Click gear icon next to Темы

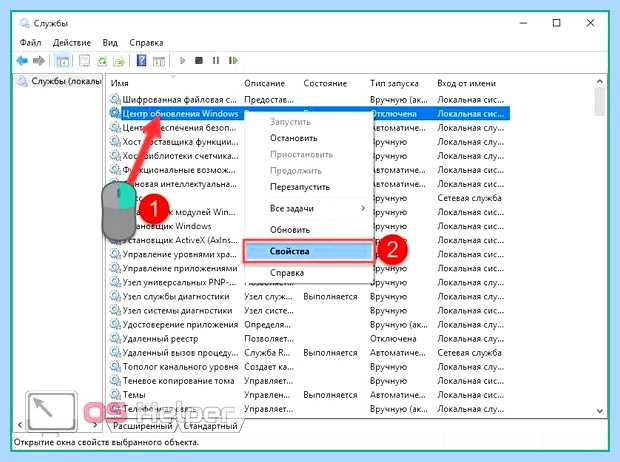pos(115,395)
